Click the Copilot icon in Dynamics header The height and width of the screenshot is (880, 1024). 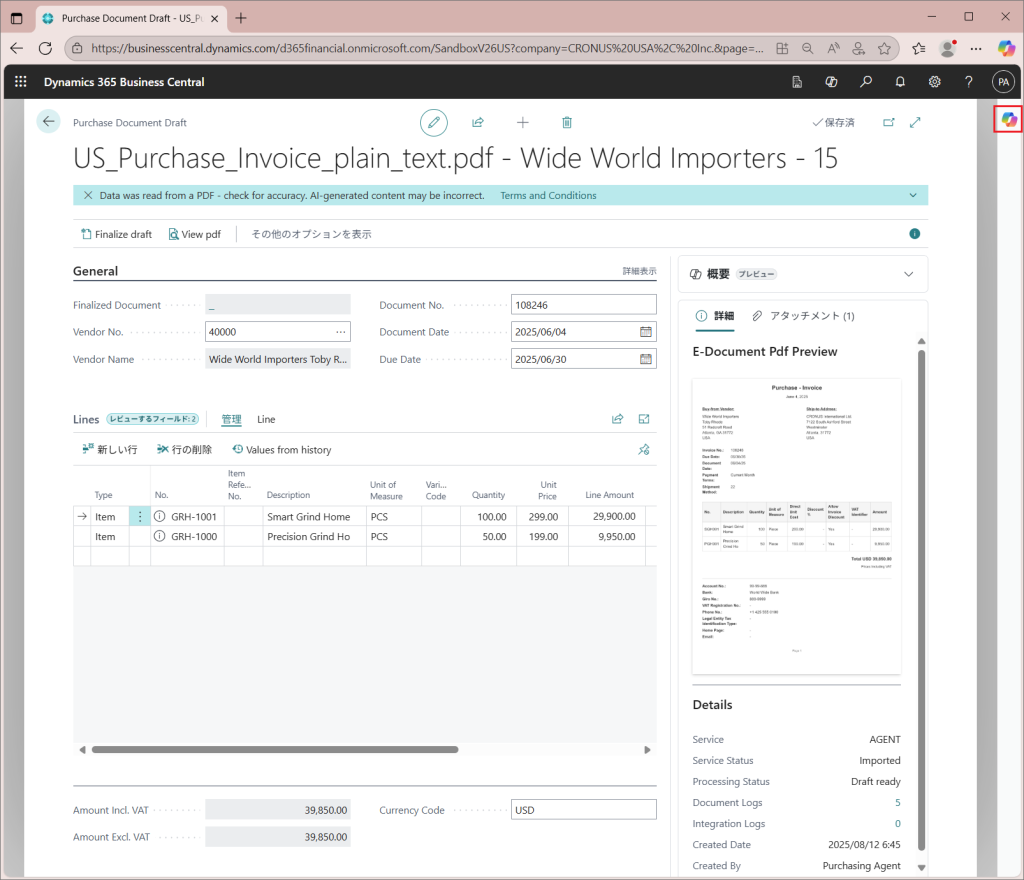coord(831,82)
